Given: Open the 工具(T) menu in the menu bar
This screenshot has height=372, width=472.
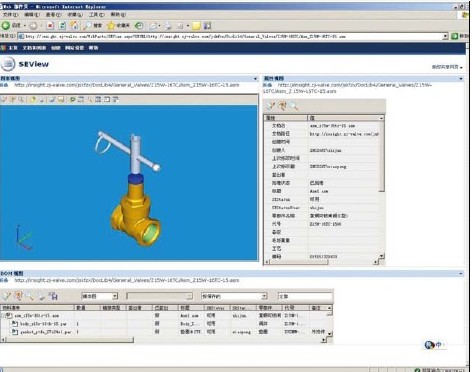Looking at the screenshot, I should tap(97, 15).
